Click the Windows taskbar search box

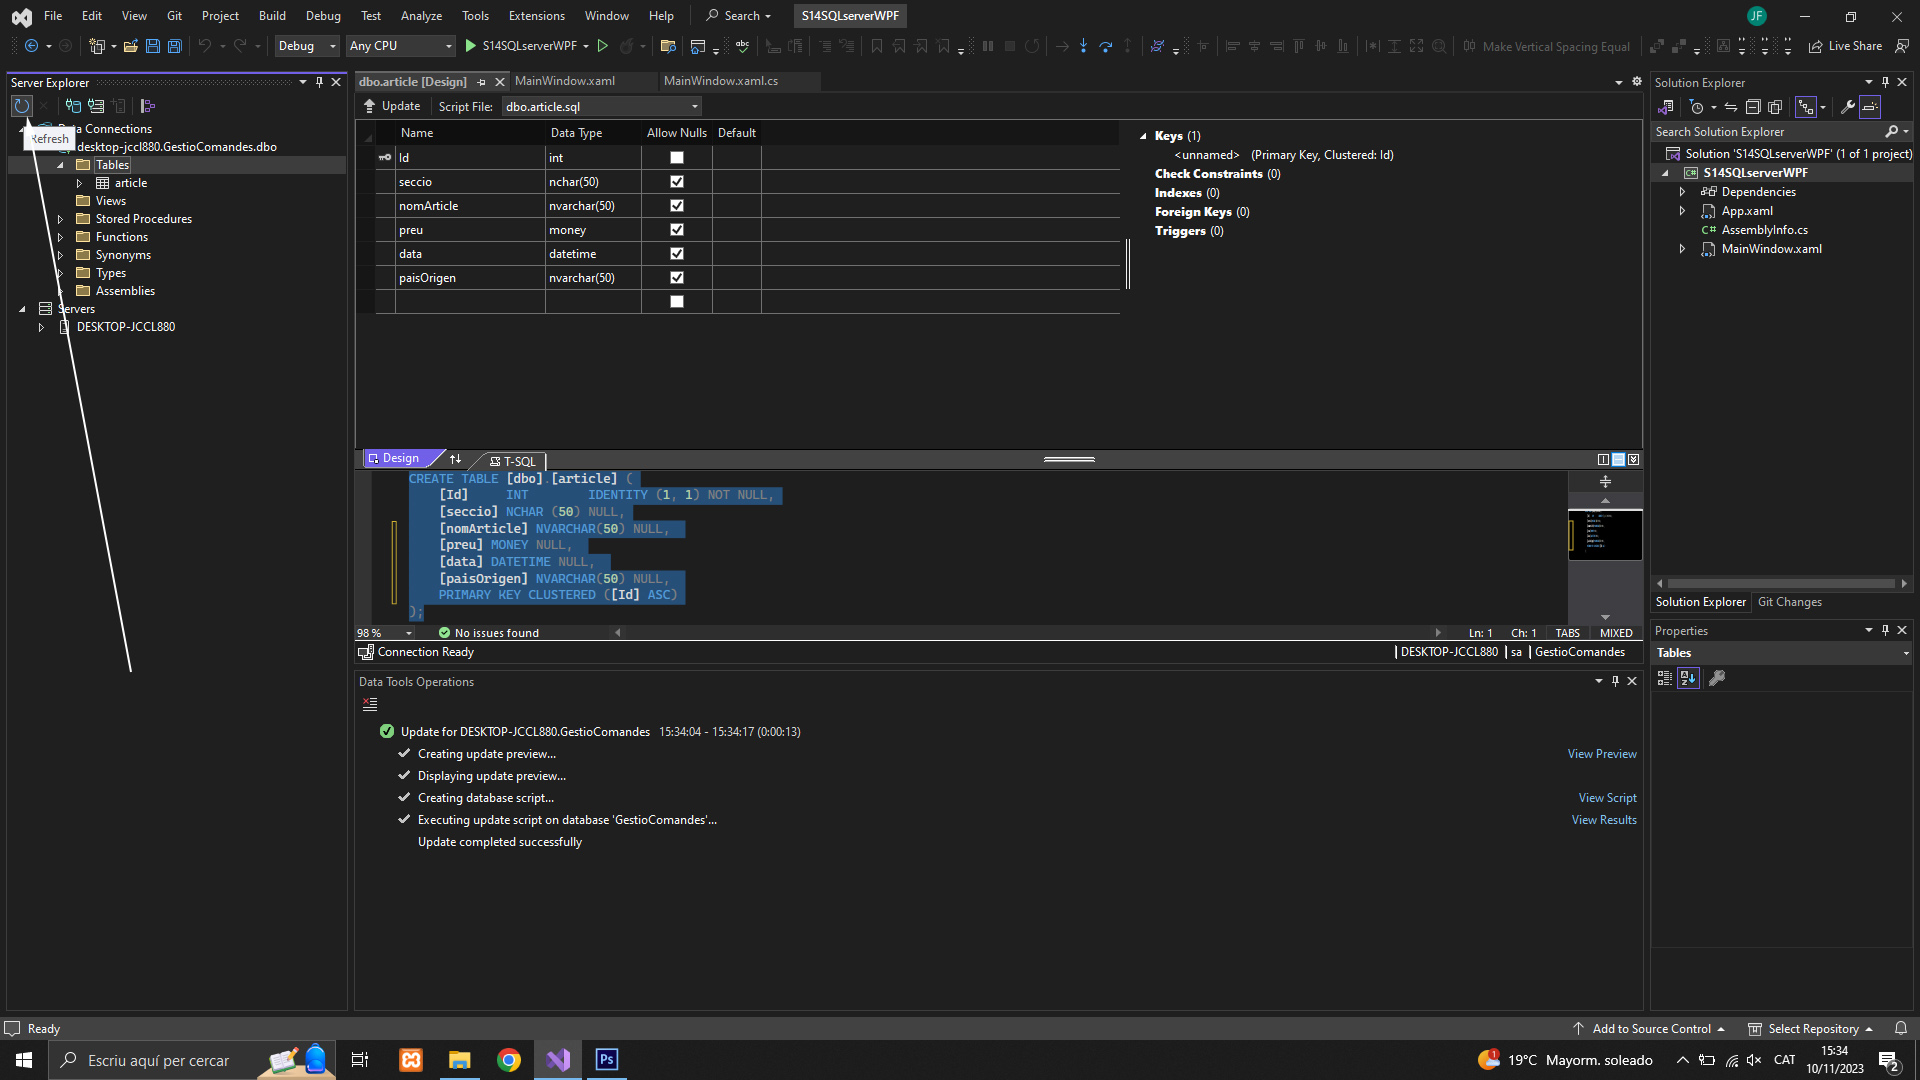158,1060
